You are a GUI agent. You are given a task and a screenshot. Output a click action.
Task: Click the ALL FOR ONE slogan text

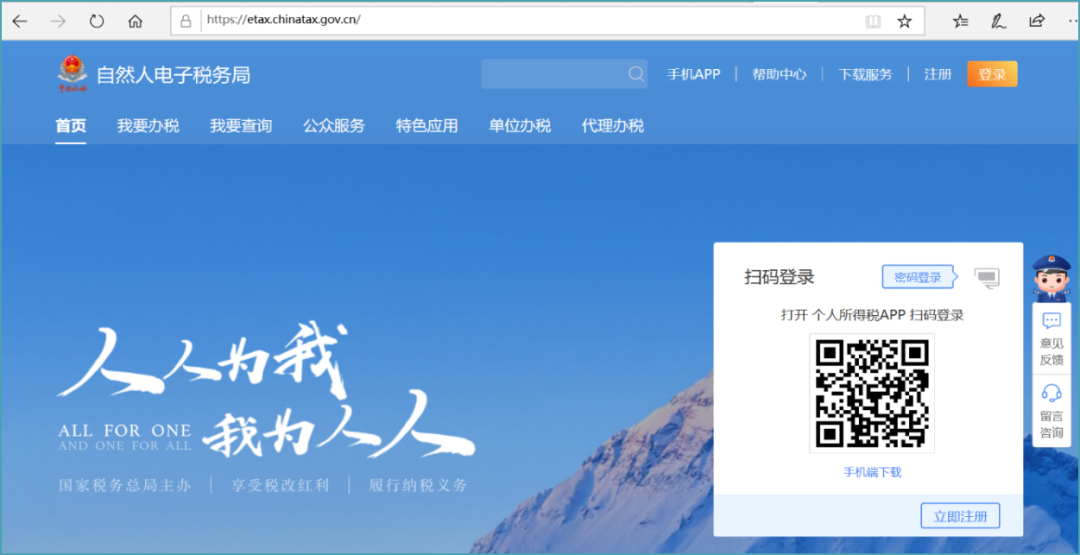pyautogui.click(x=125, y=431)
